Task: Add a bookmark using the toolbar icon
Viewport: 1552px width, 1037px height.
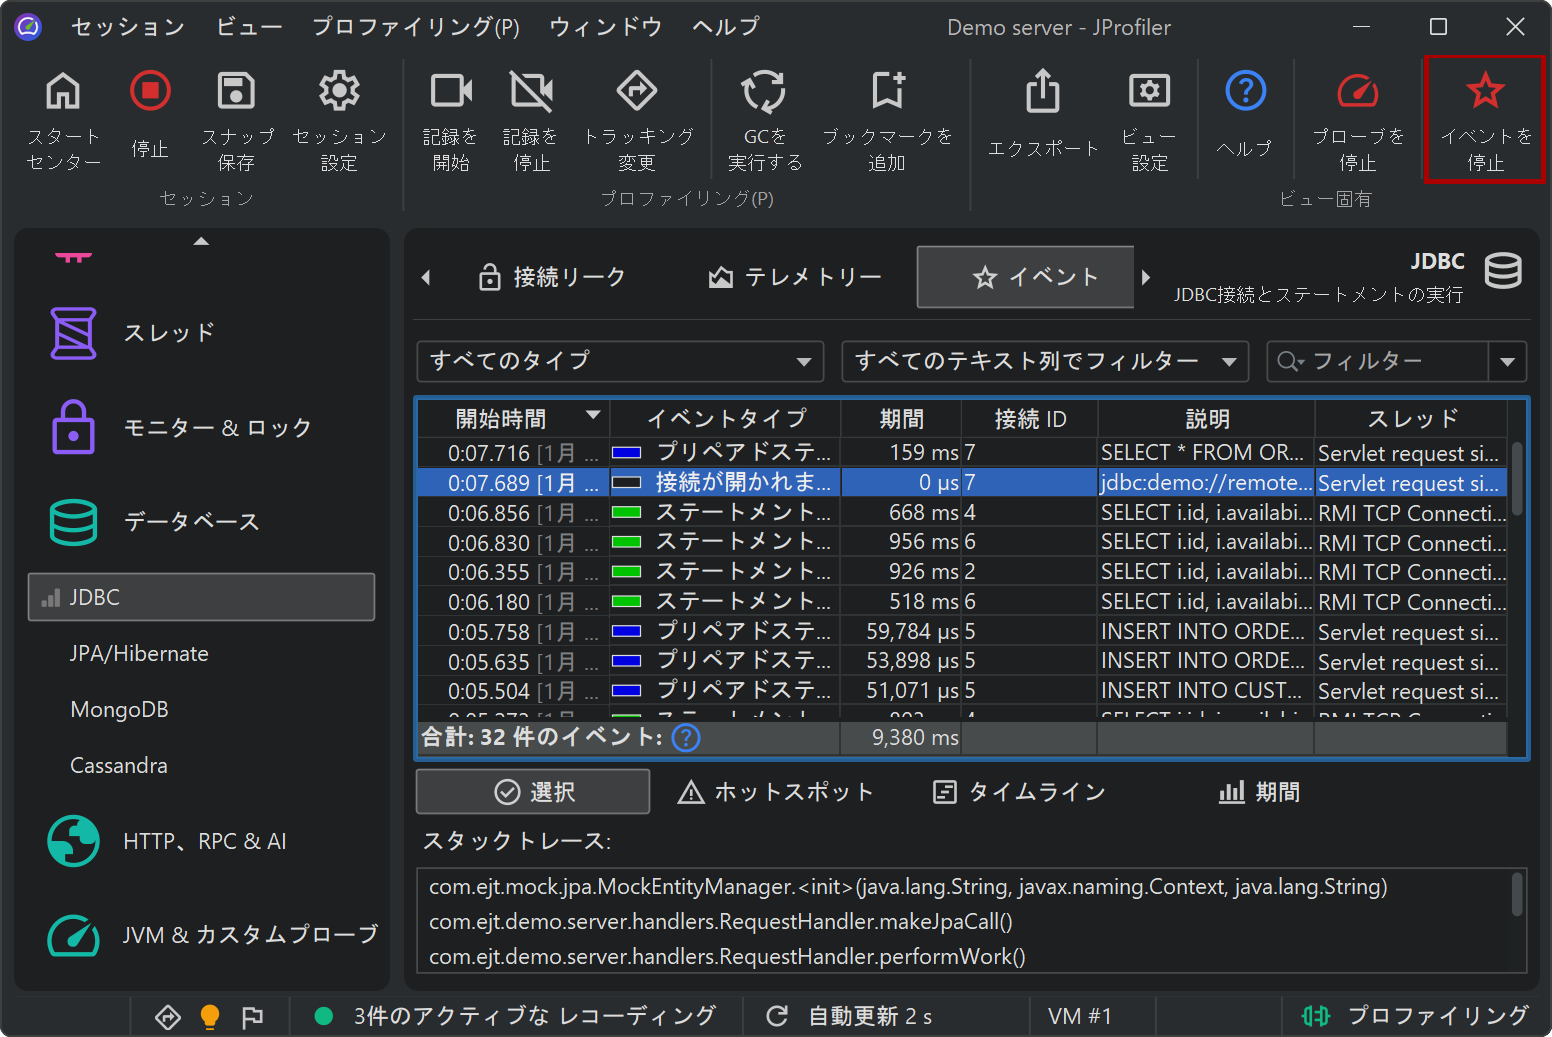Action: tap(887, 92)
